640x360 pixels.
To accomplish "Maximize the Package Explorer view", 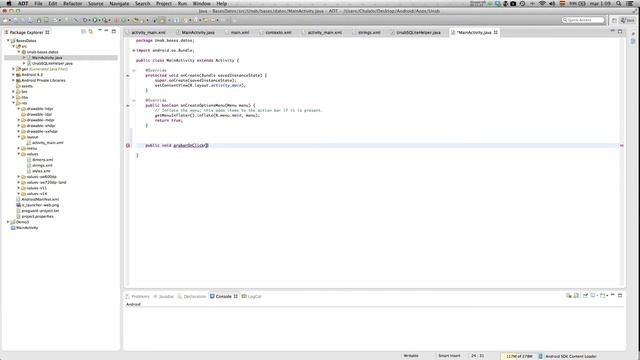I will (x=114, y=31).
